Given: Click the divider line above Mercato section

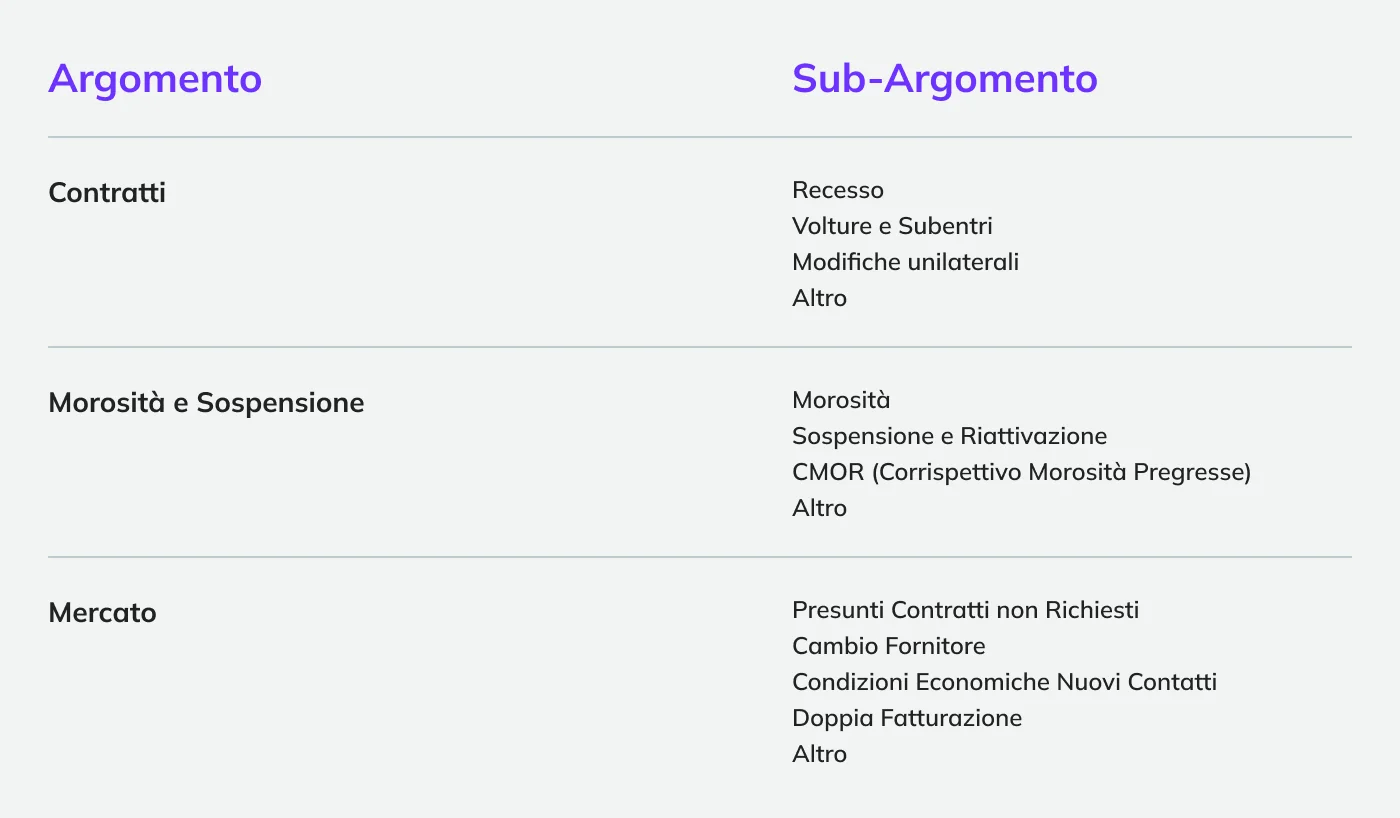Looking at the screenshot, I should click(700, 557).
